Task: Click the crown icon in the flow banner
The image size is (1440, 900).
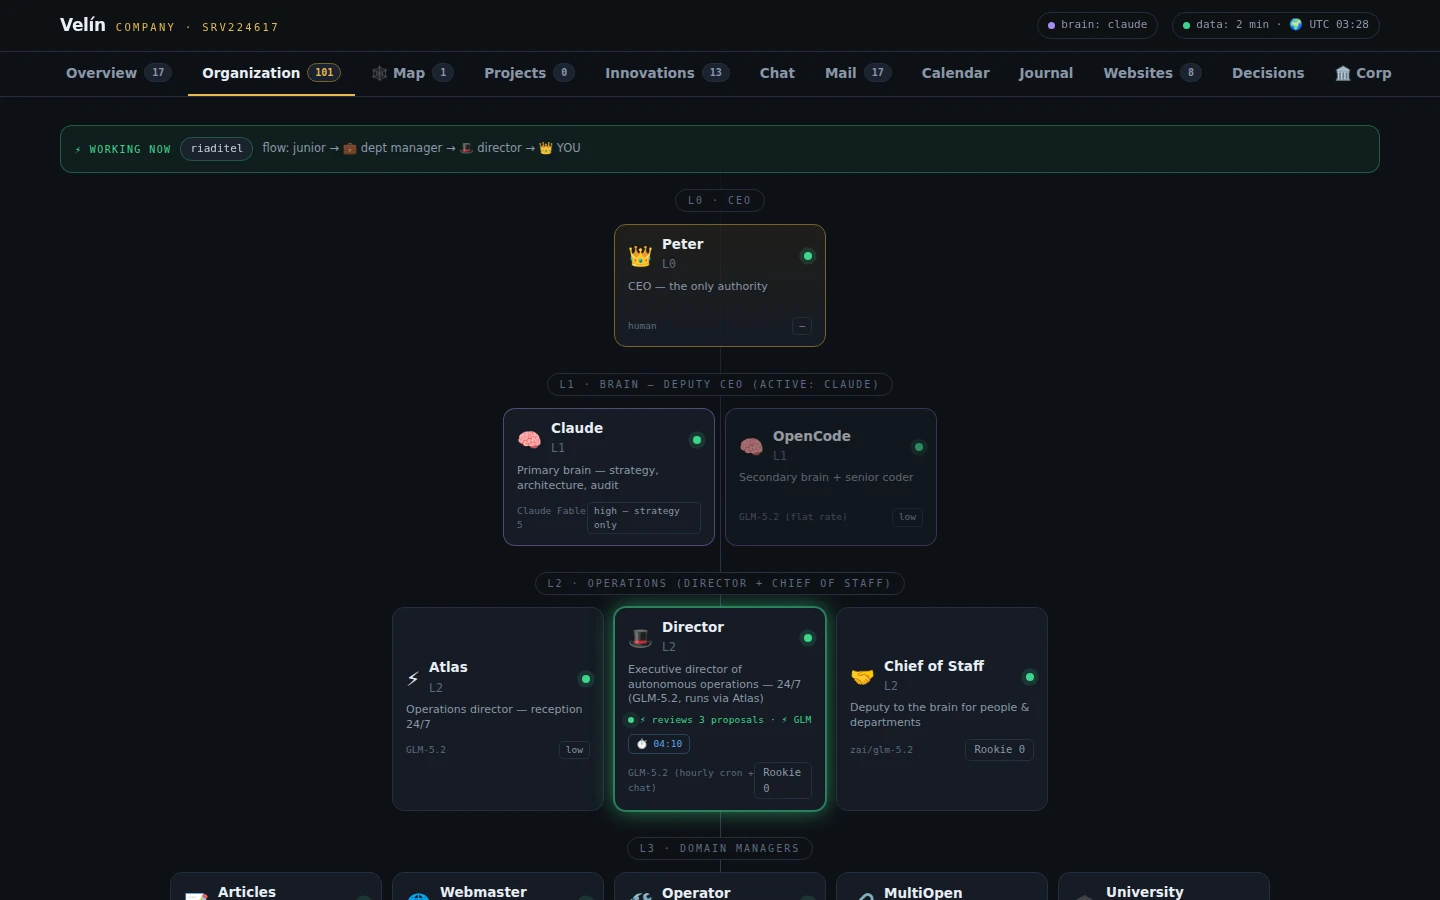Action: [x=546, y=148]
